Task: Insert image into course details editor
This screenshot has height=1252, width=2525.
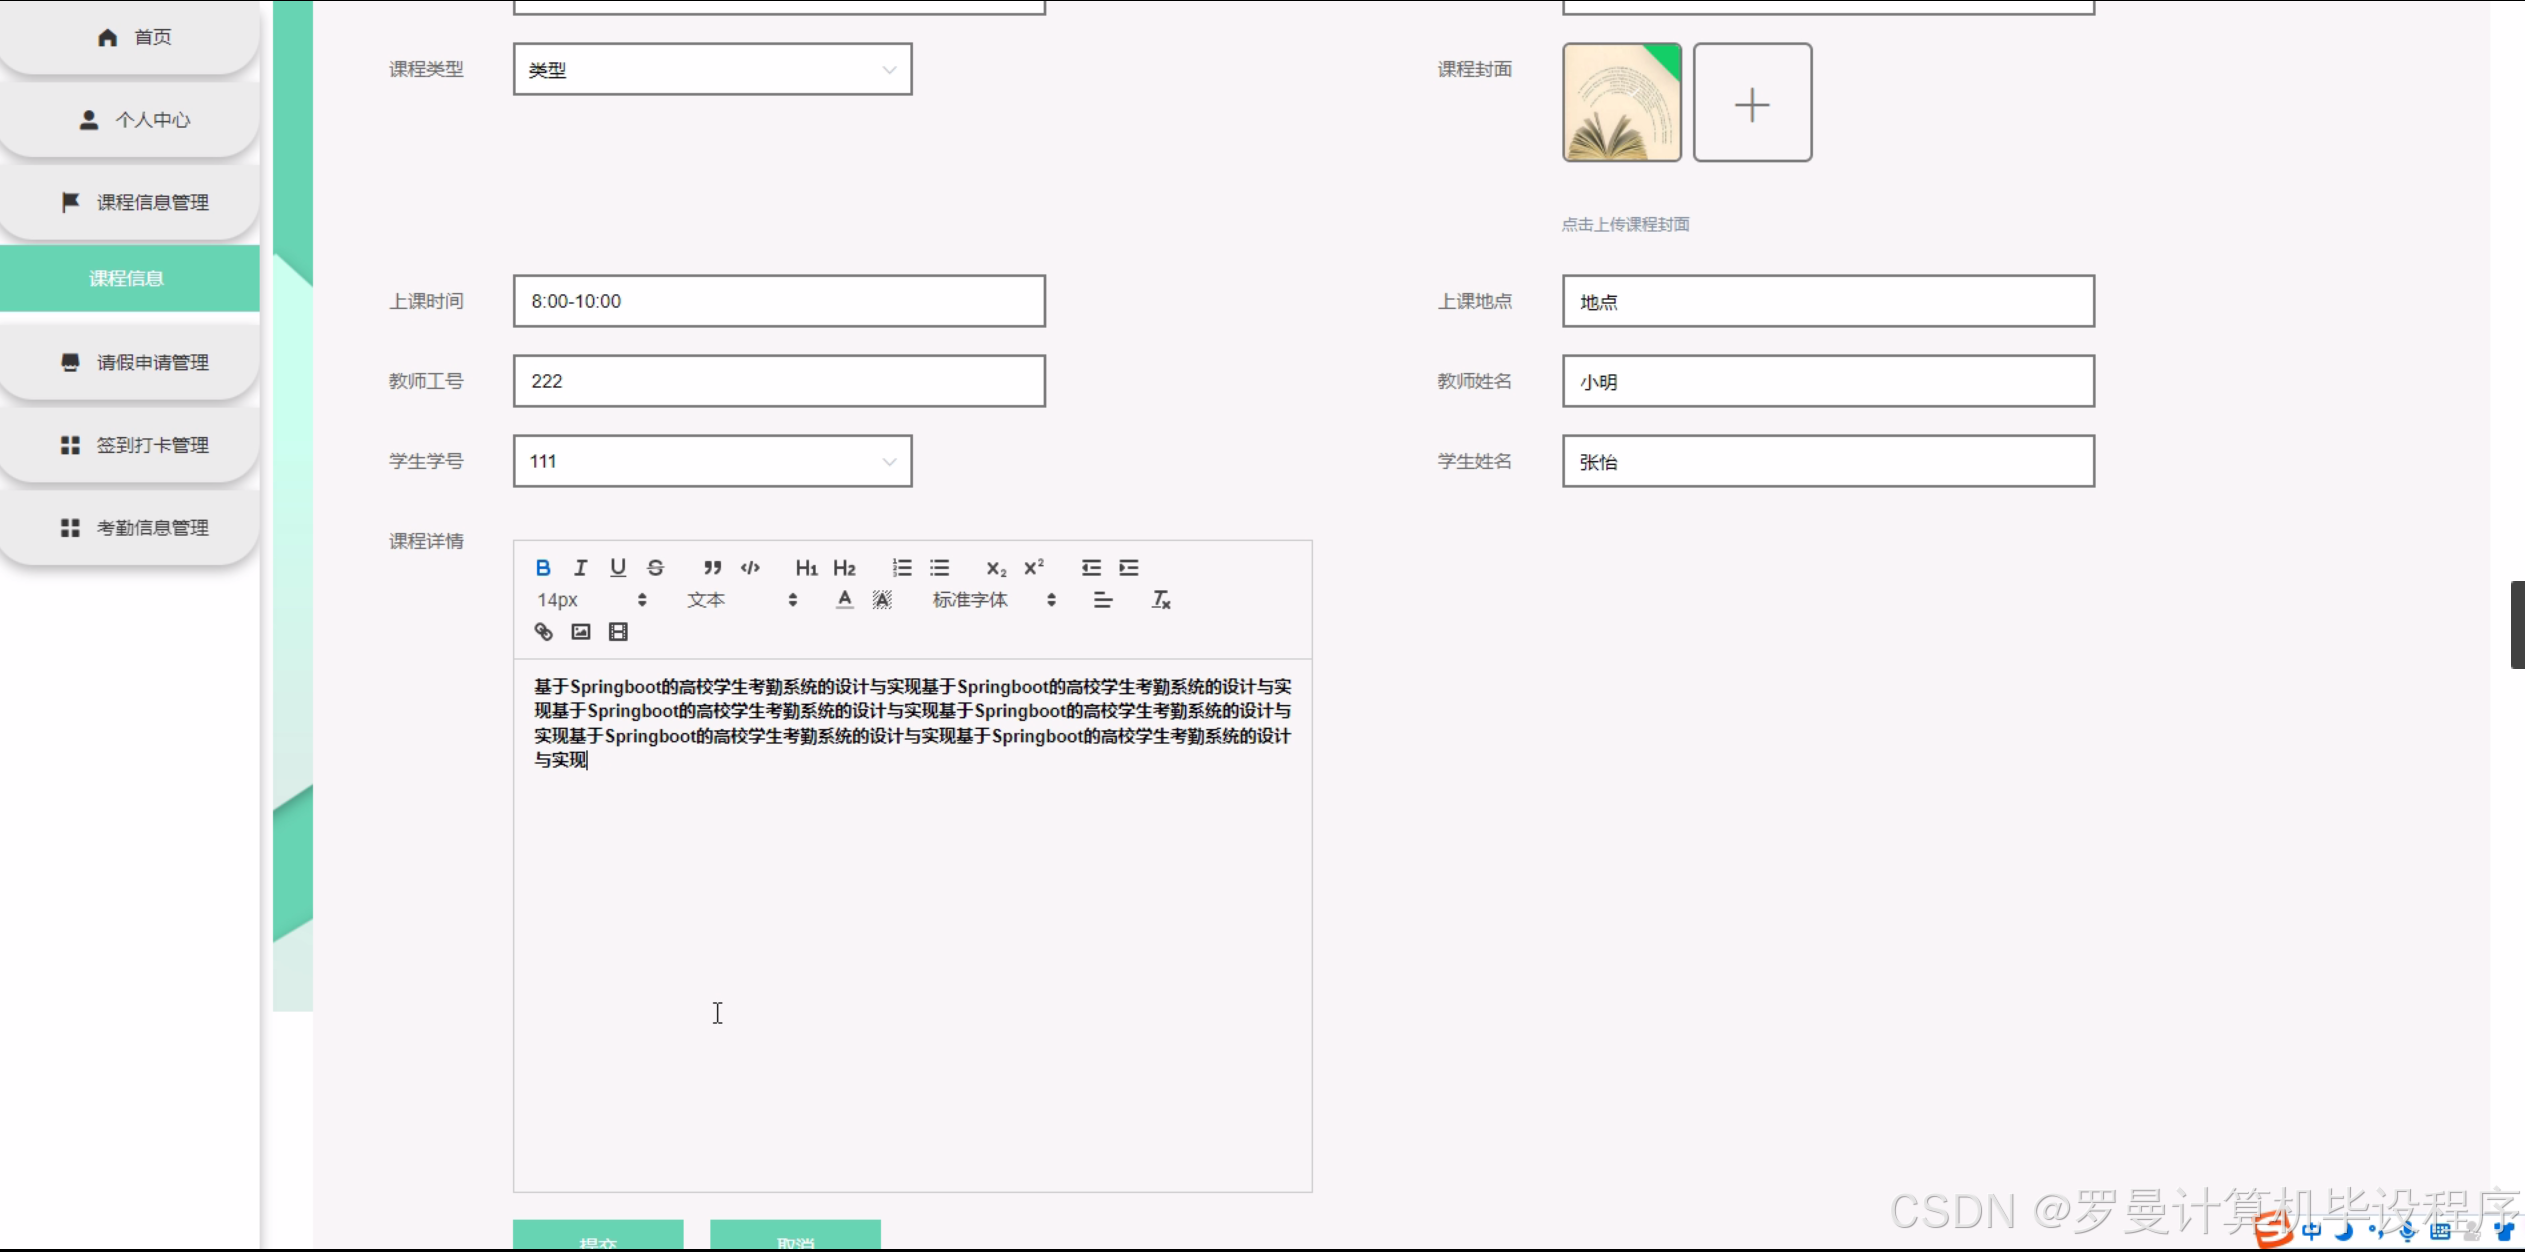Action: click(x=581, y=632)
